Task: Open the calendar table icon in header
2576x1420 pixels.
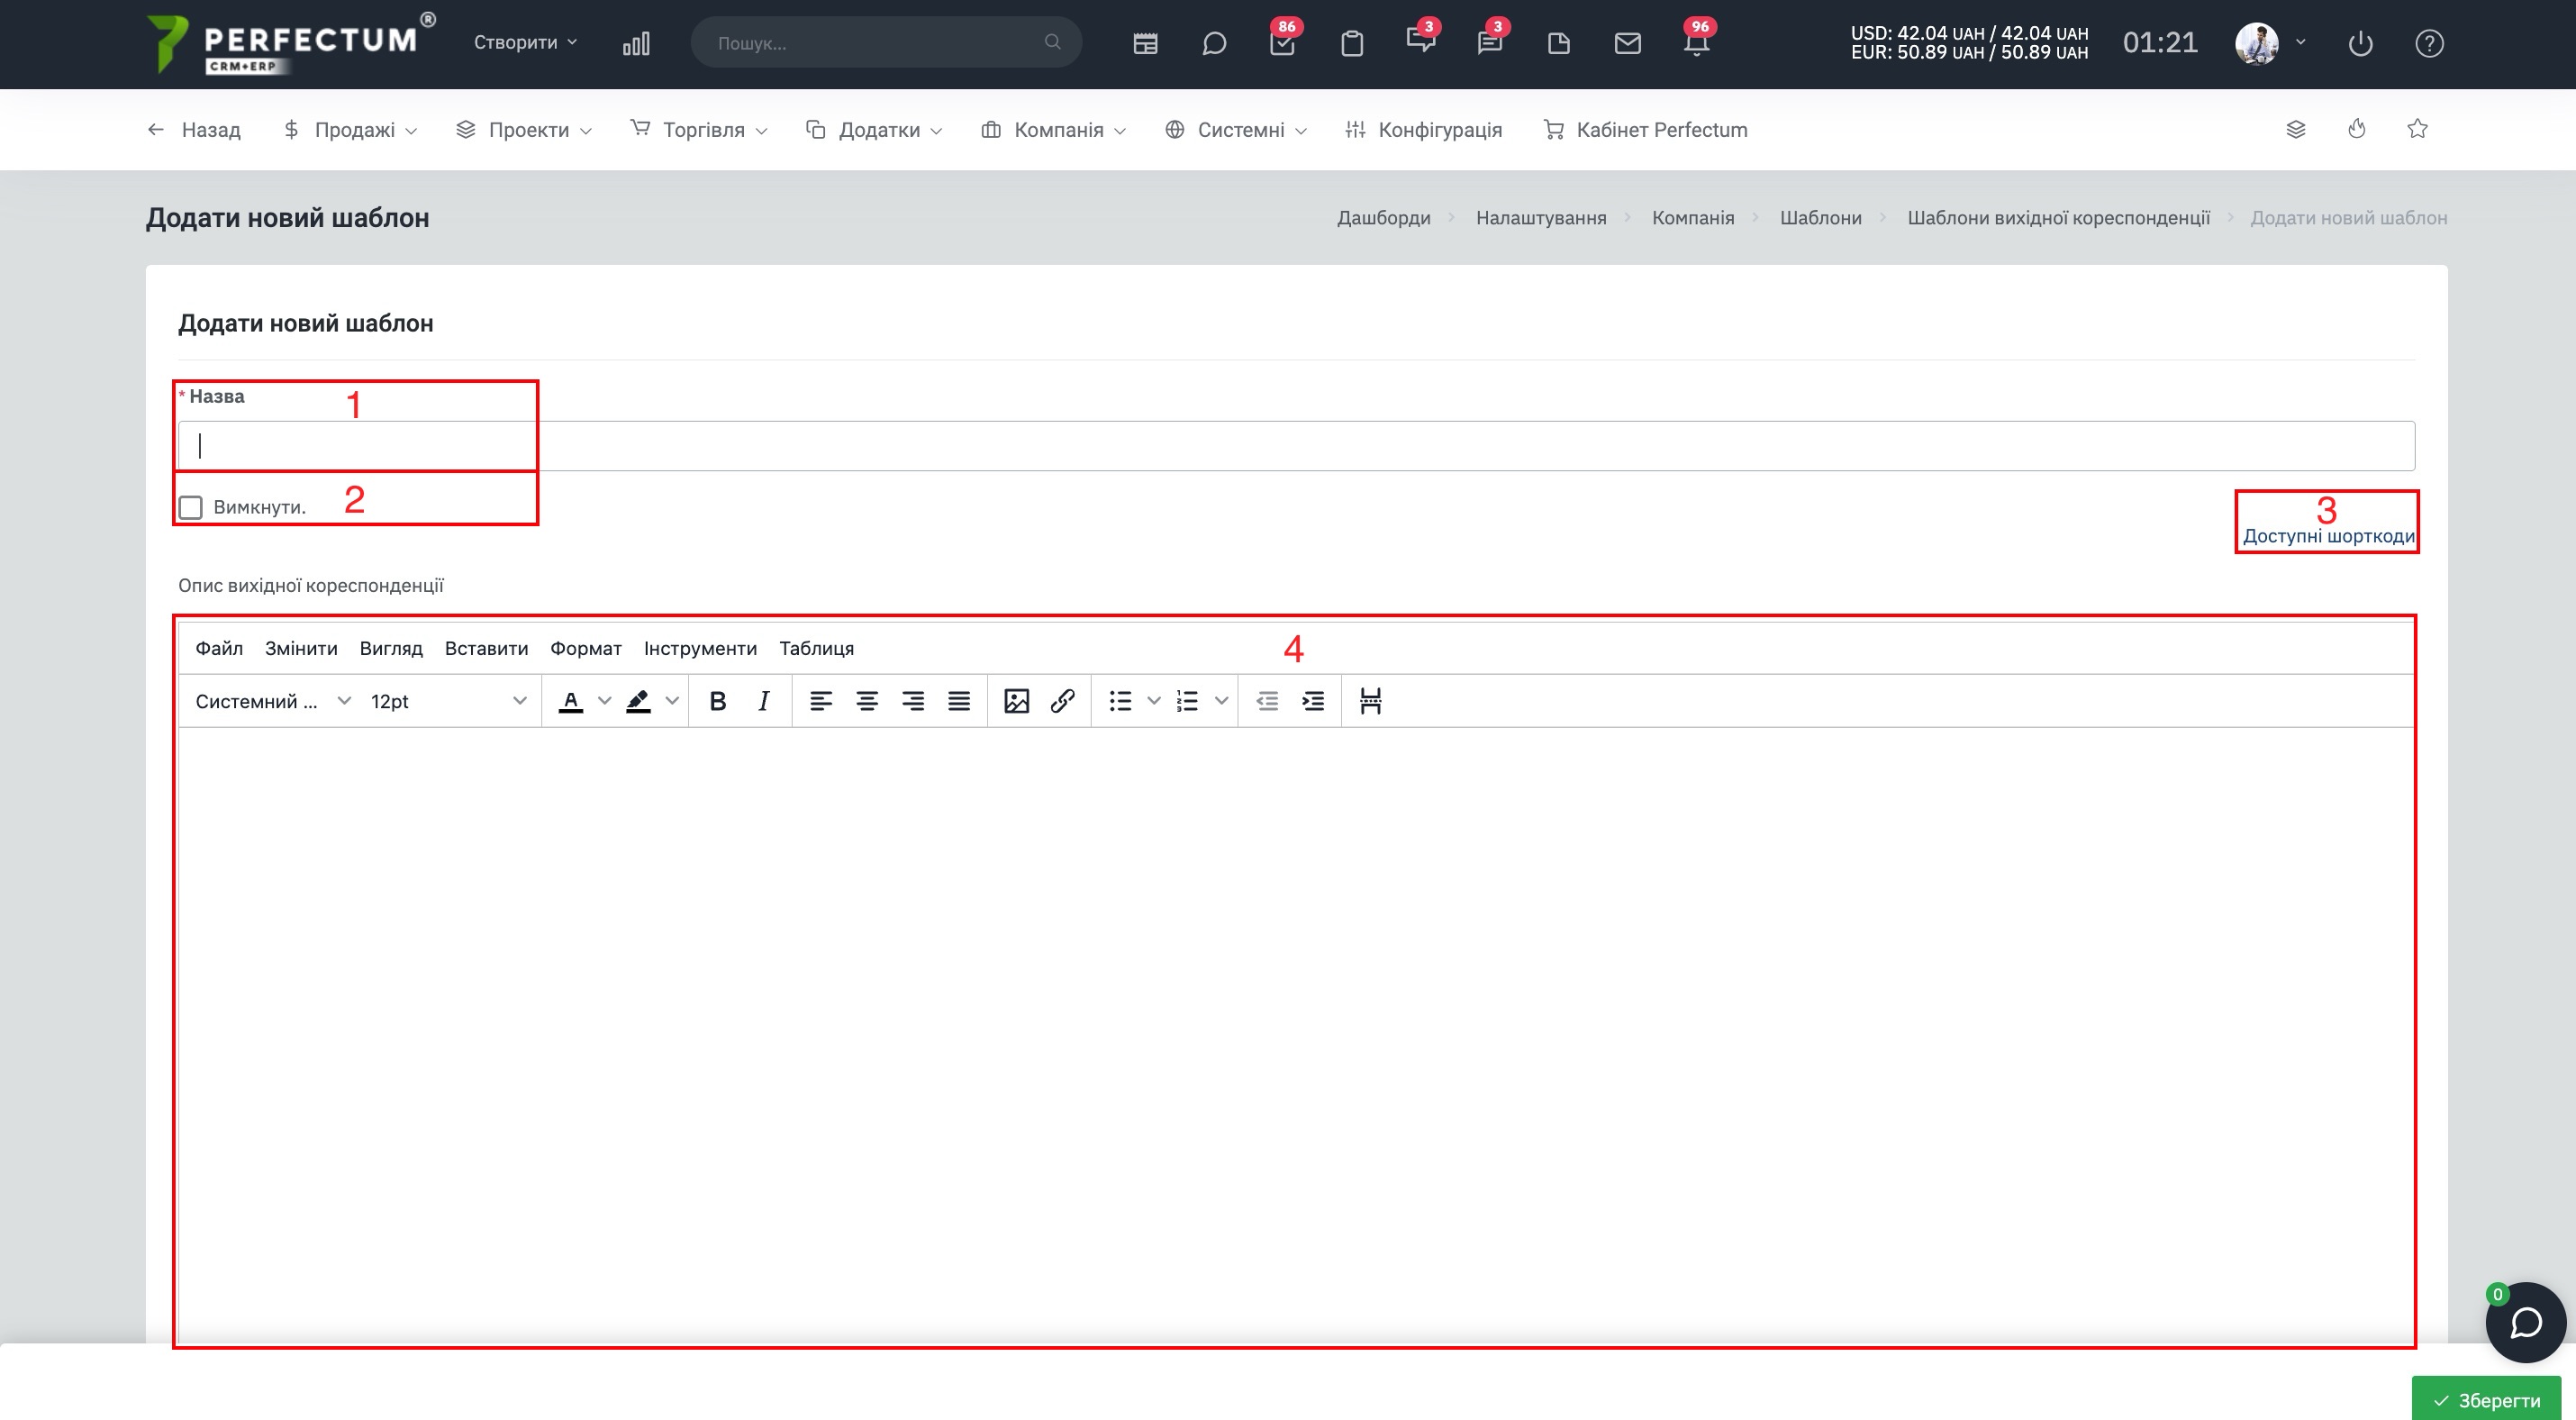Action: coord(1145,44)
